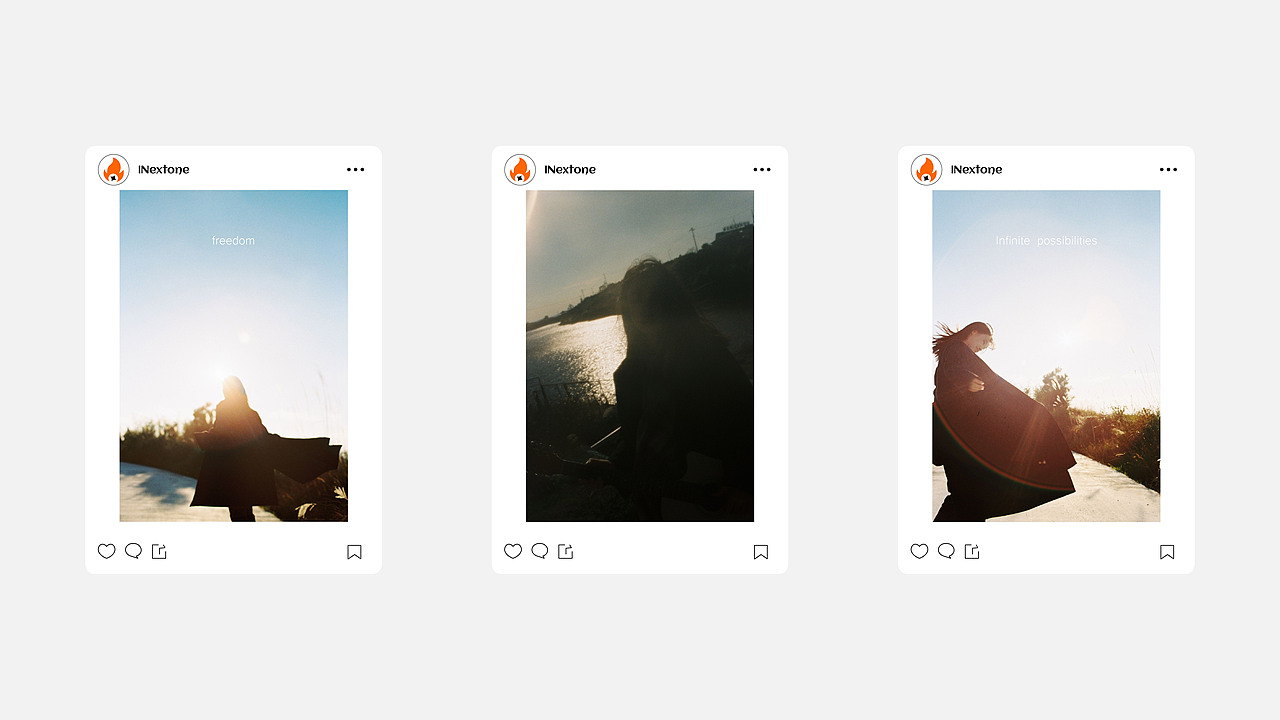1280x720 pixels.
Task: Bookmark the Infinite possibilities post
Action: (1167, 552)
